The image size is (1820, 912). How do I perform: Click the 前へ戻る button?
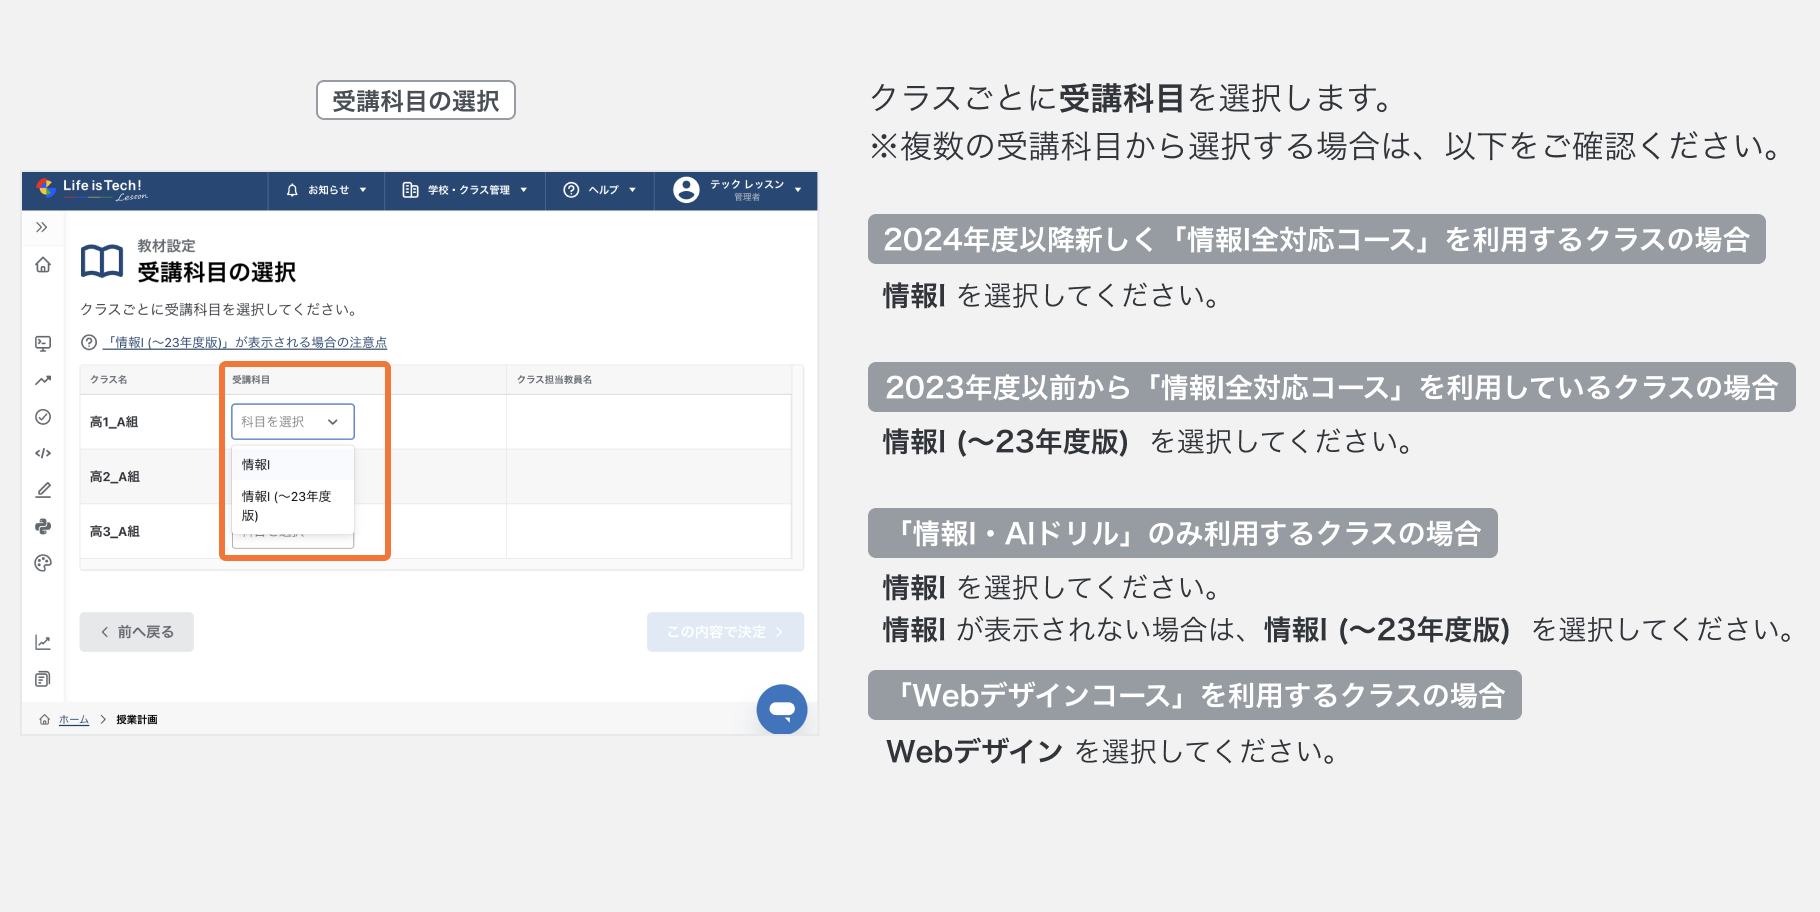point(137,632)
